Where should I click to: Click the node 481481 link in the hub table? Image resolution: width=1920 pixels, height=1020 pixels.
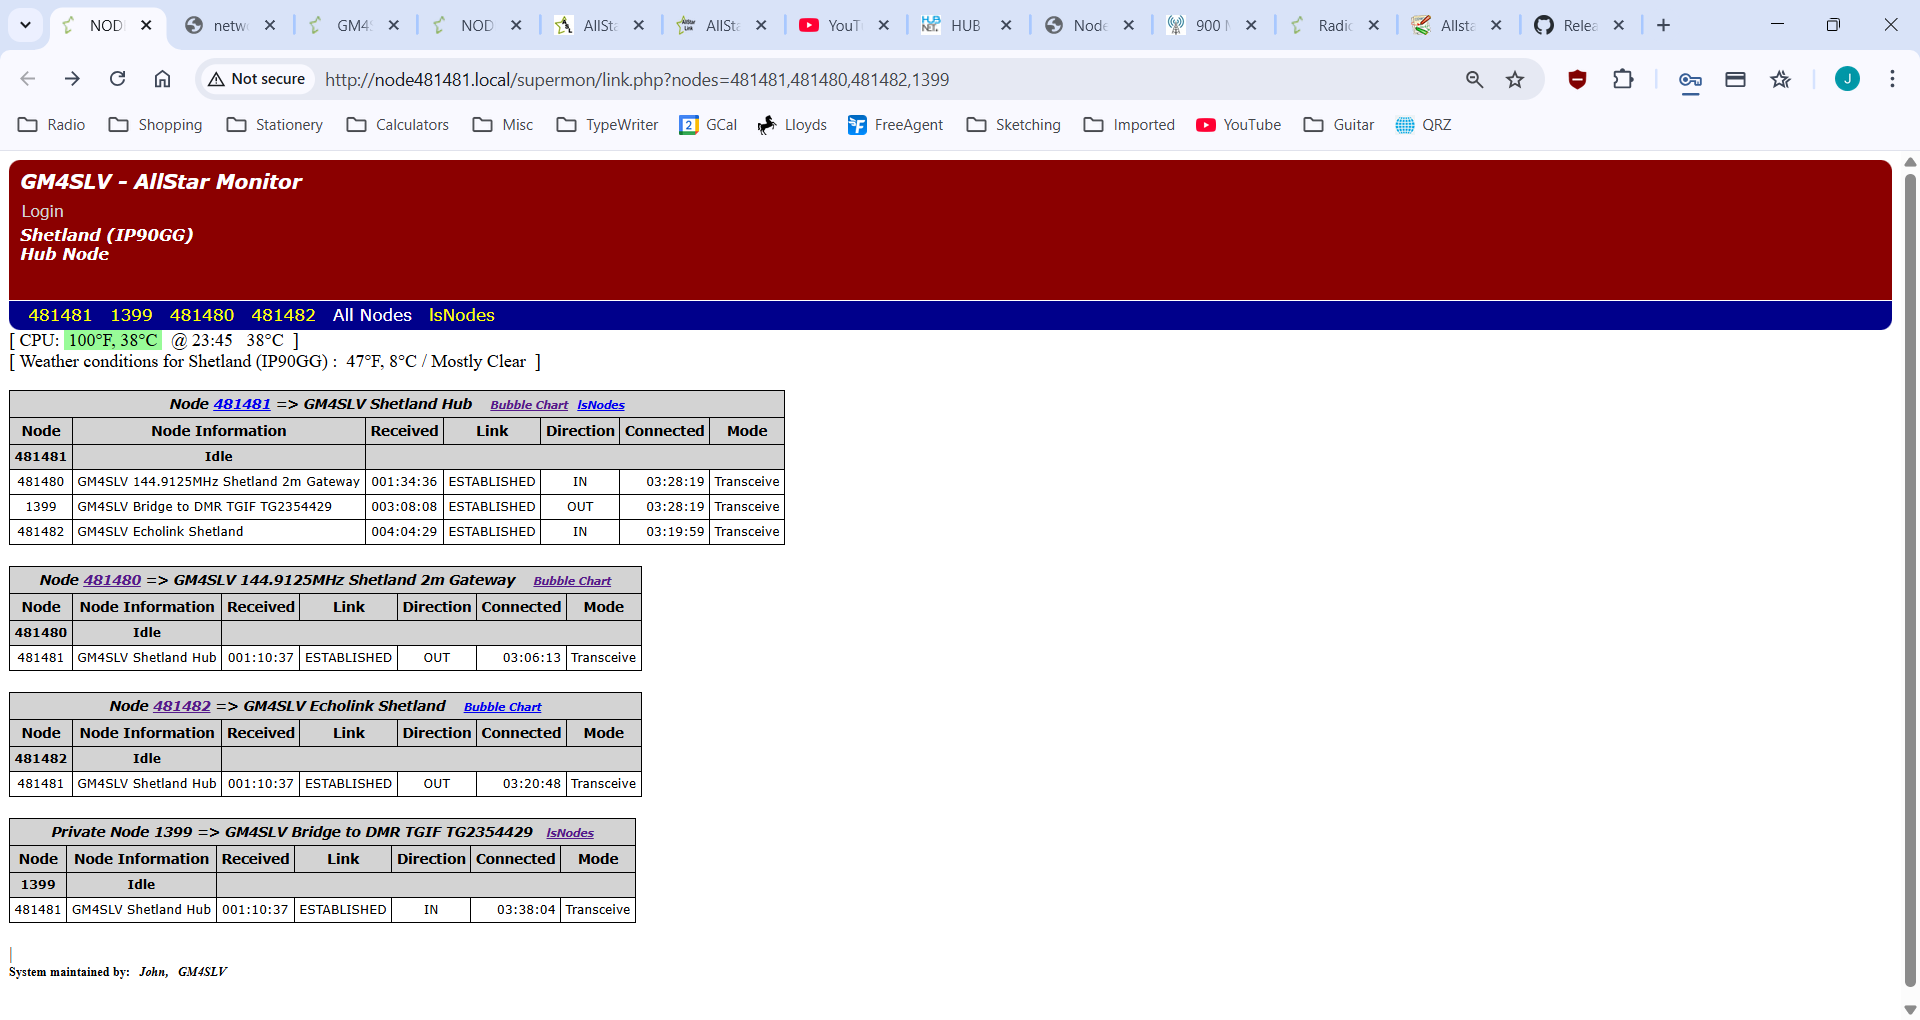pos(242,404)
